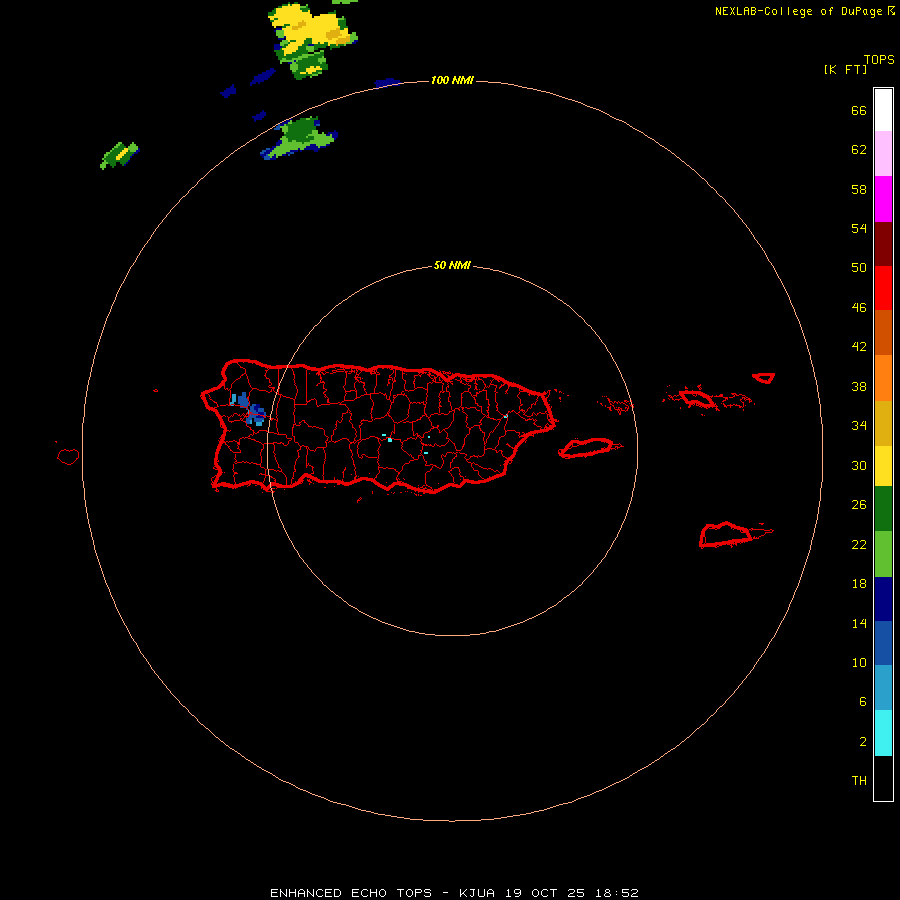
Task: Click the legend value 50
Action: pos(859,268)
